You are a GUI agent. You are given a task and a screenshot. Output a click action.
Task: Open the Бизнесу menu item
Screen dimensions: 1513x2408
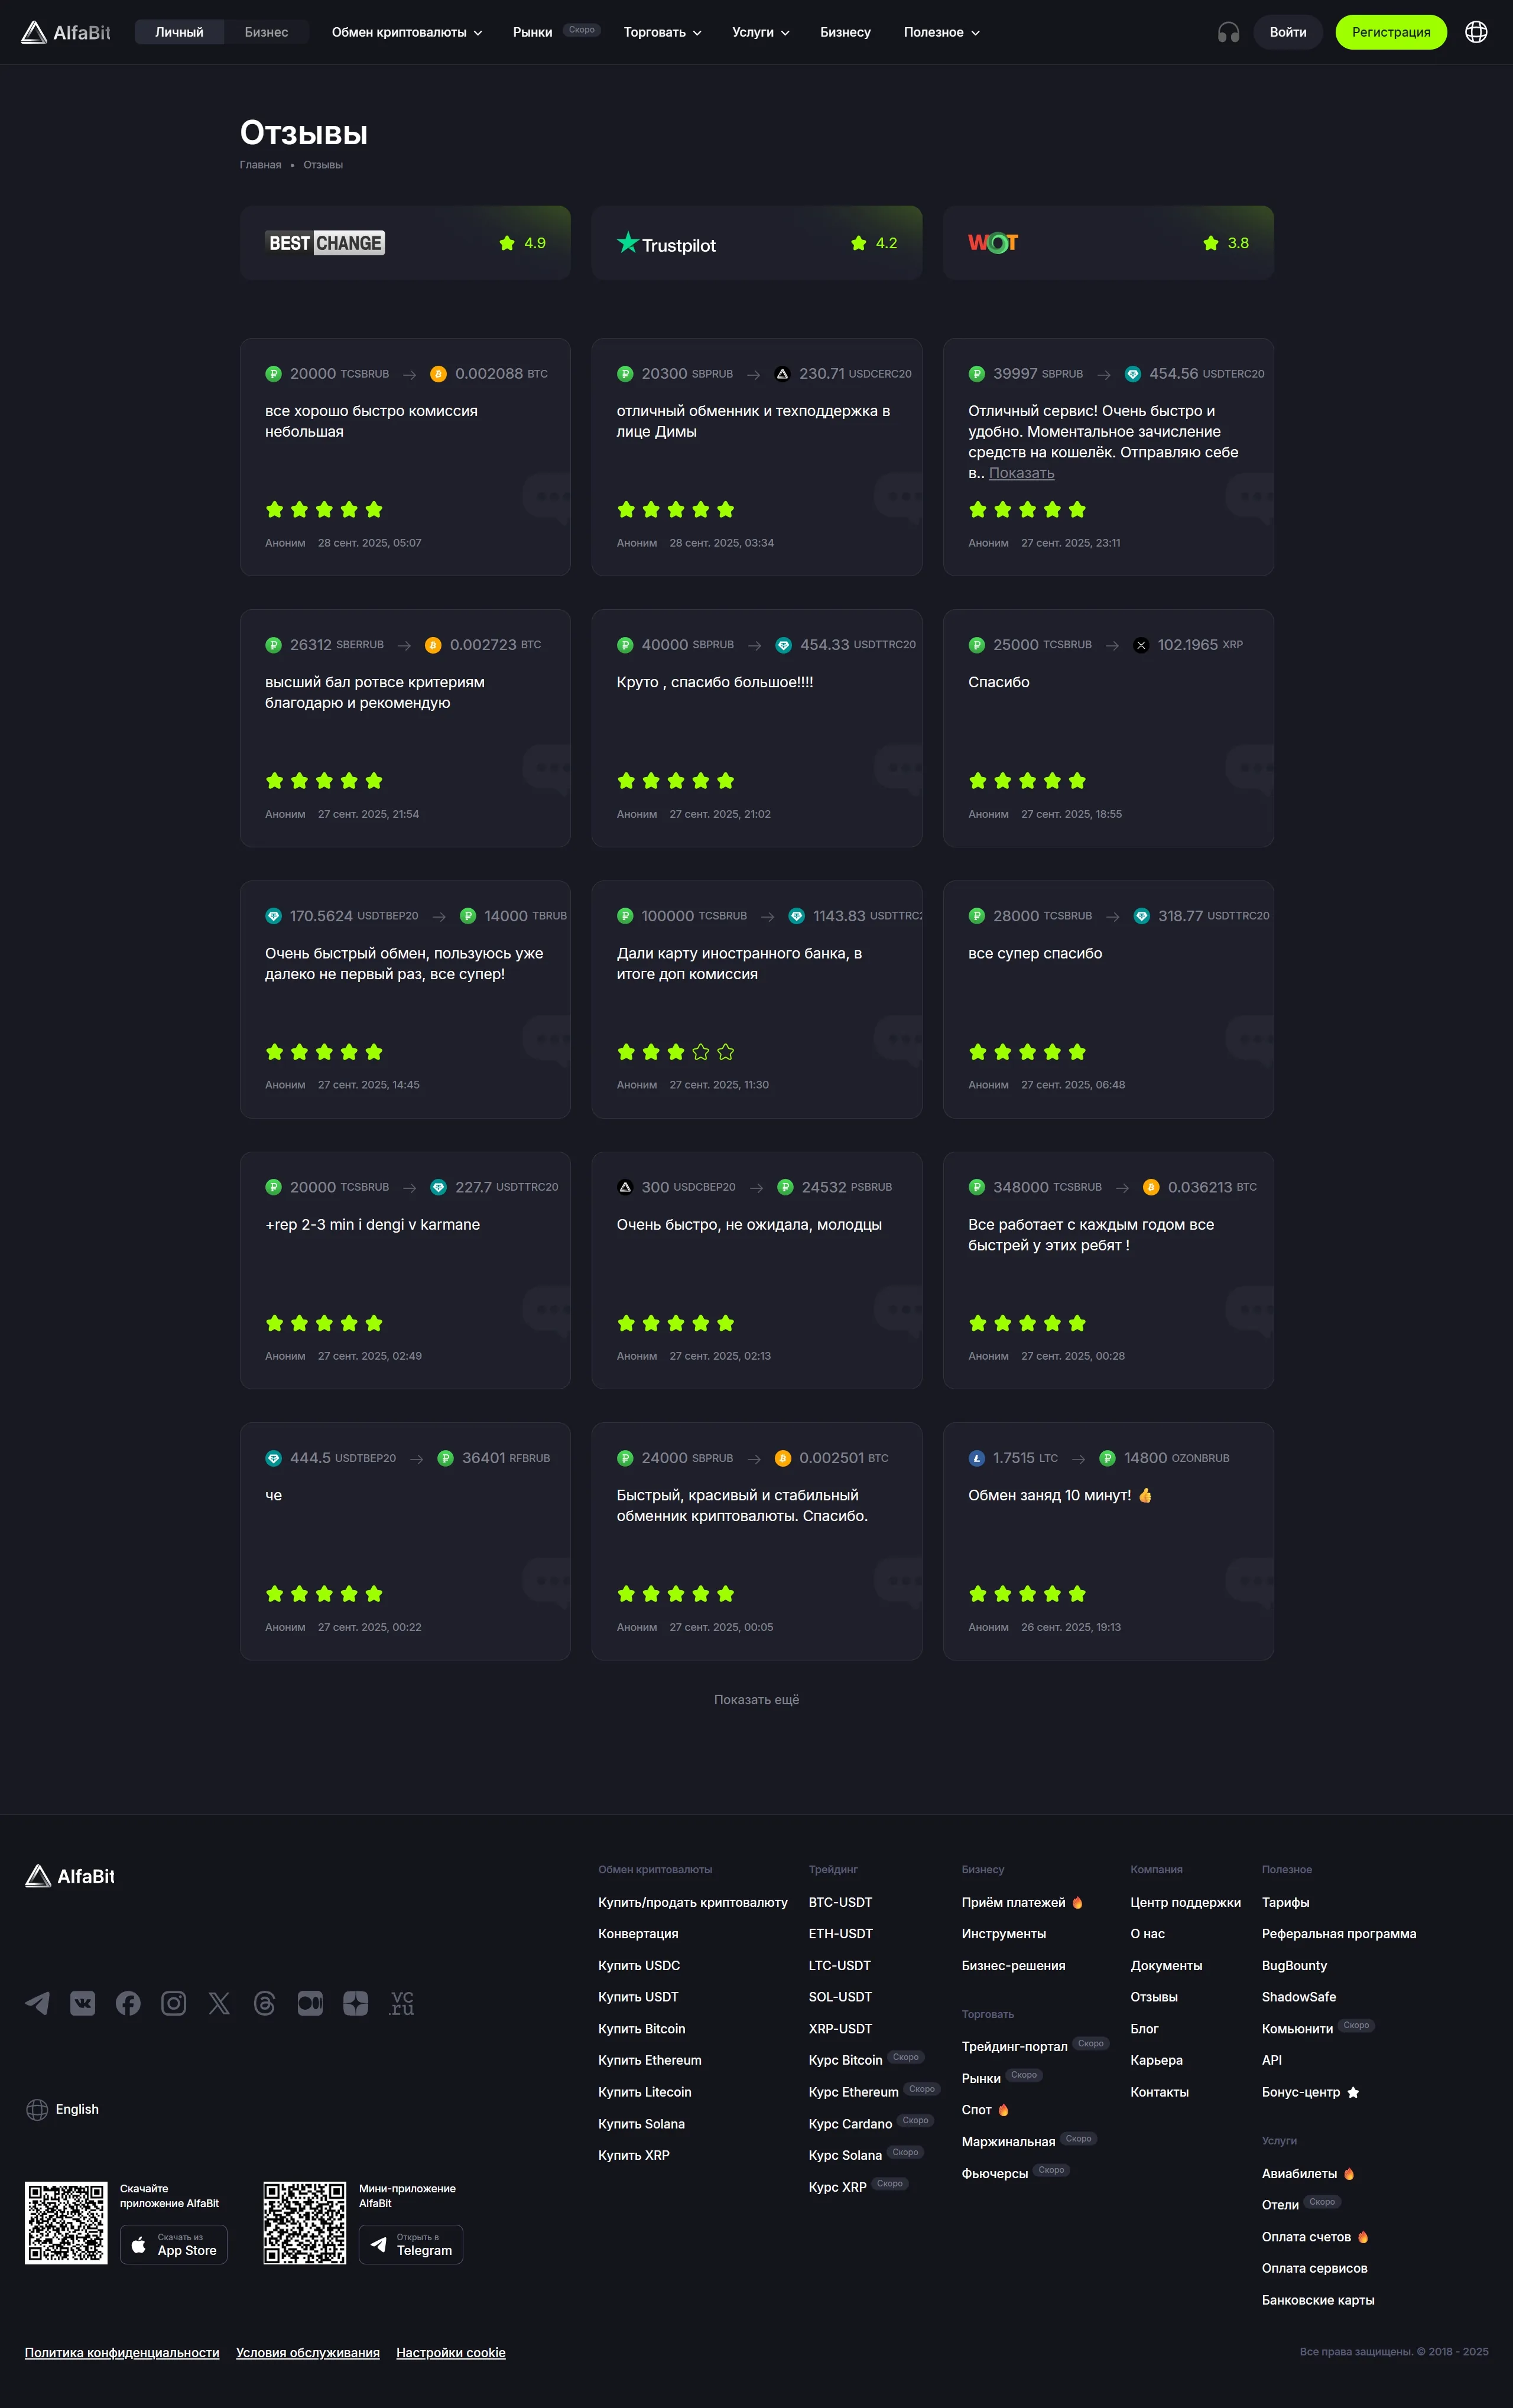[845, 32]
